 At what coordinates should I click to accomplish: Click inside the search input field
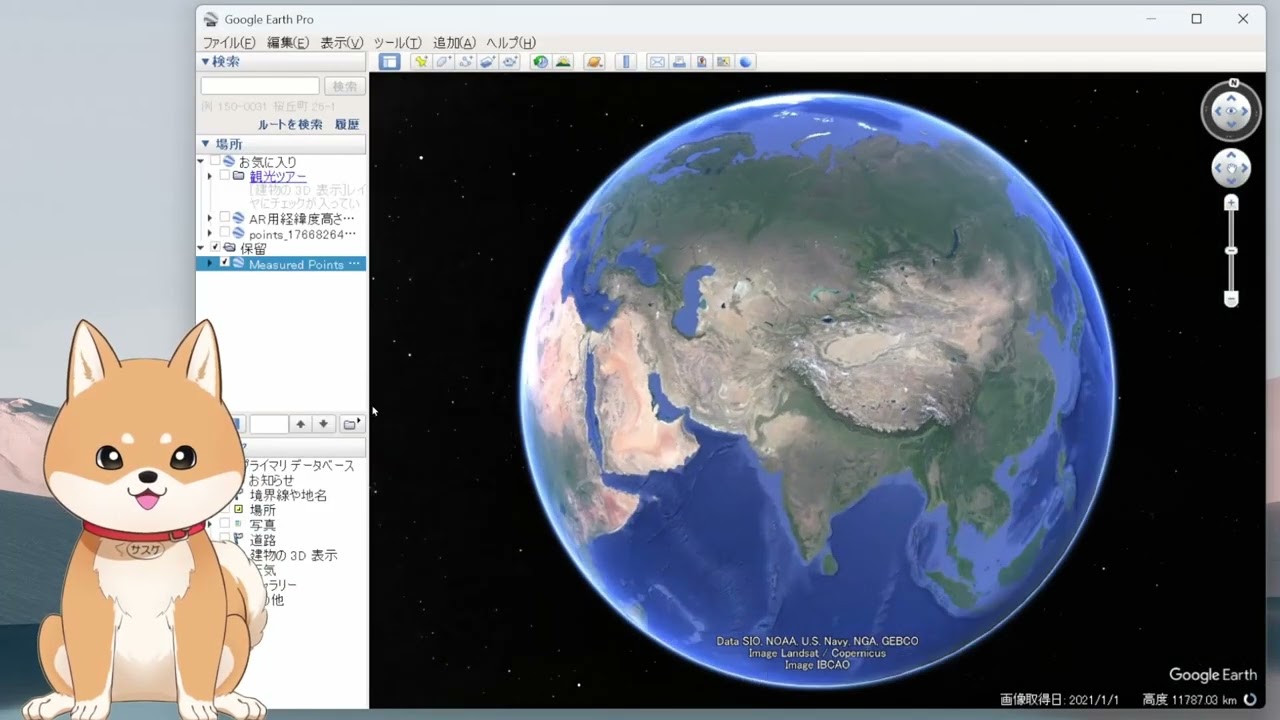tap(260, 86)
